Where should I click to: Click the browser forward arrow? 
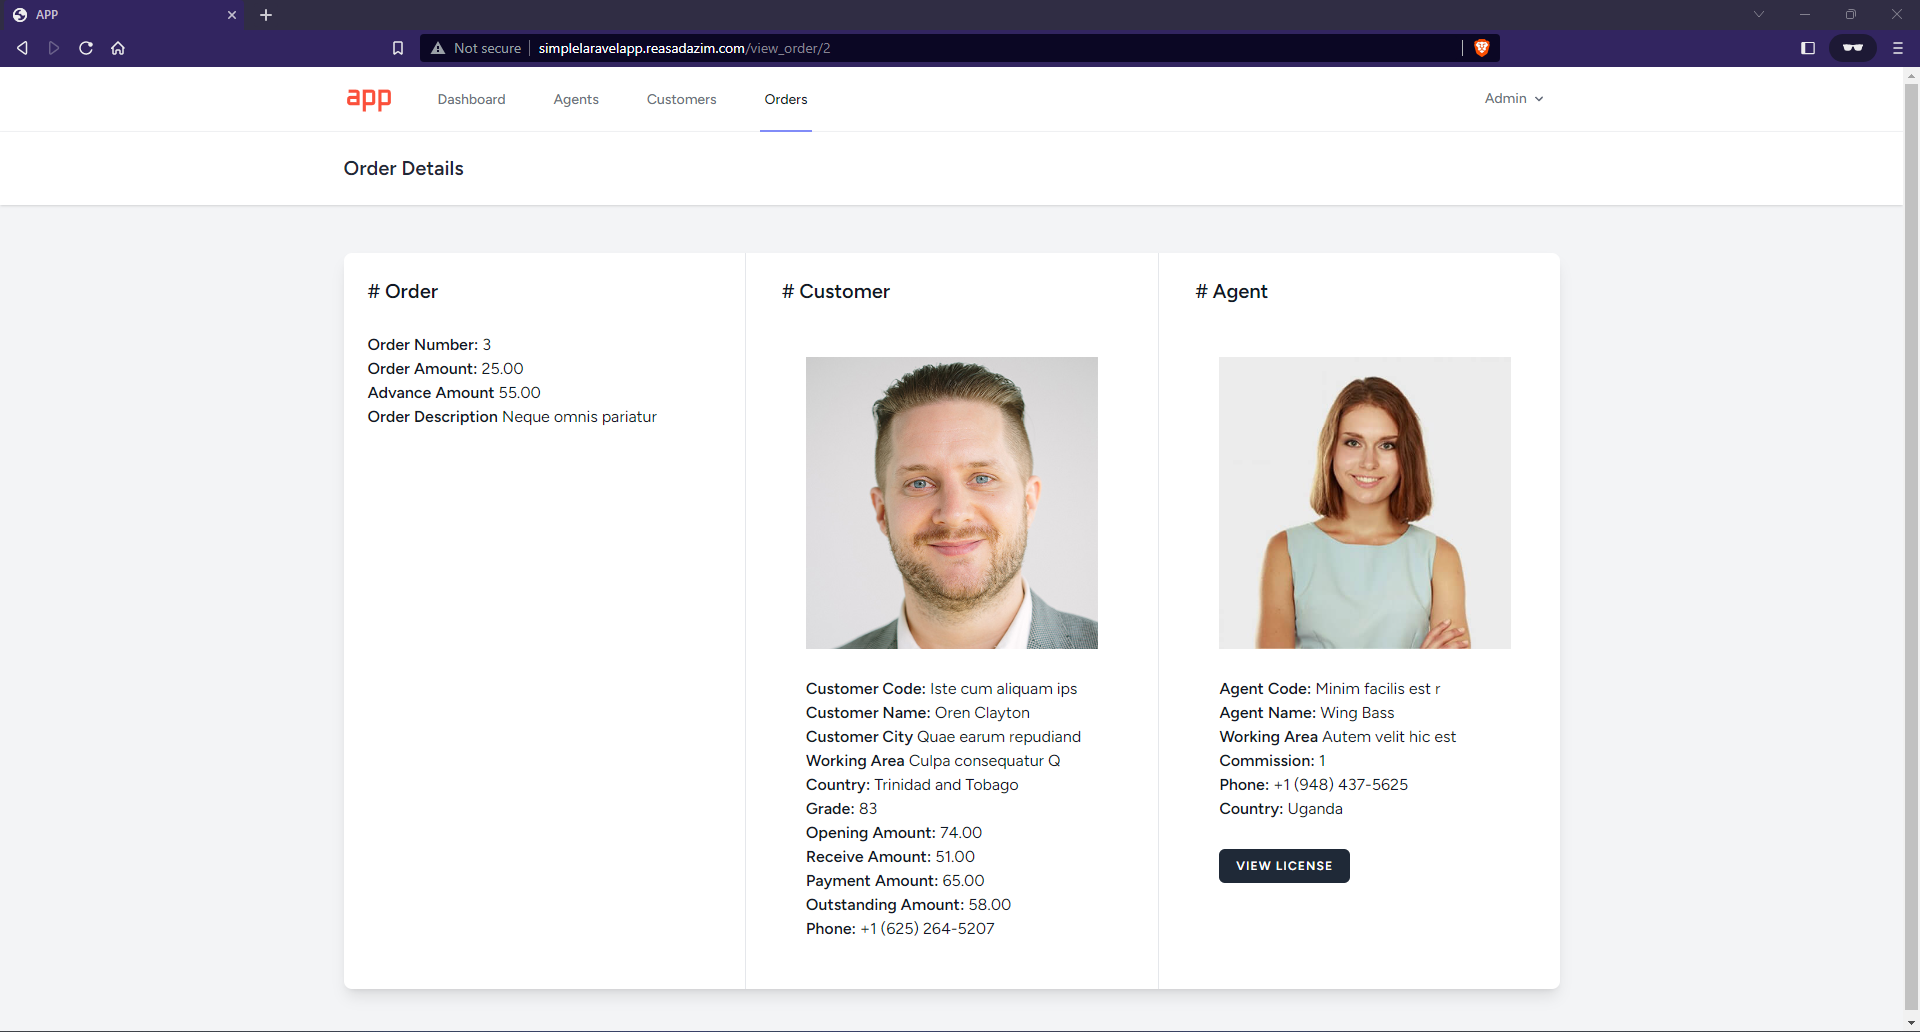coord(53,48)
